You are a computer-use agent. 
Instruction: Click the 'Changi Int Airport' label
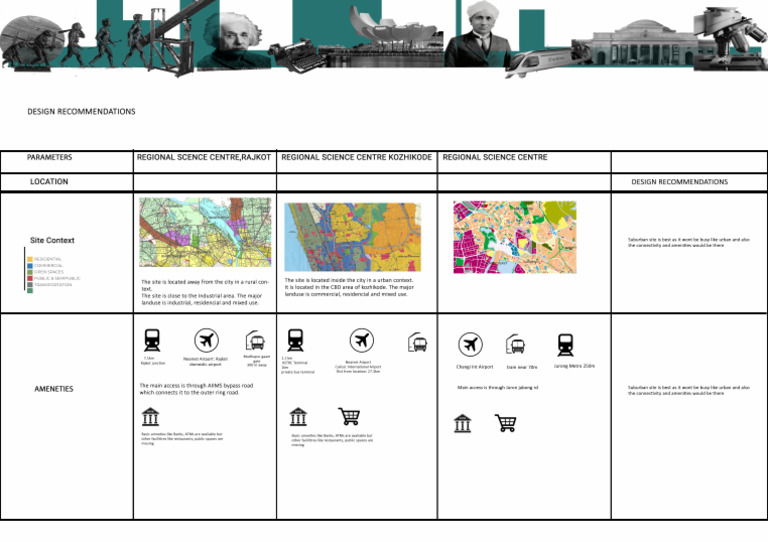474,367
